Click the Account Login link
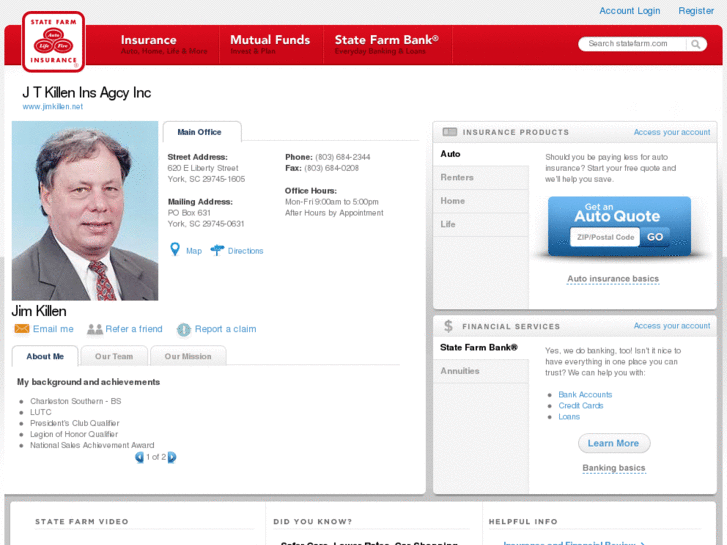This screenshot has height=545, width=727. tap(630, 11)
